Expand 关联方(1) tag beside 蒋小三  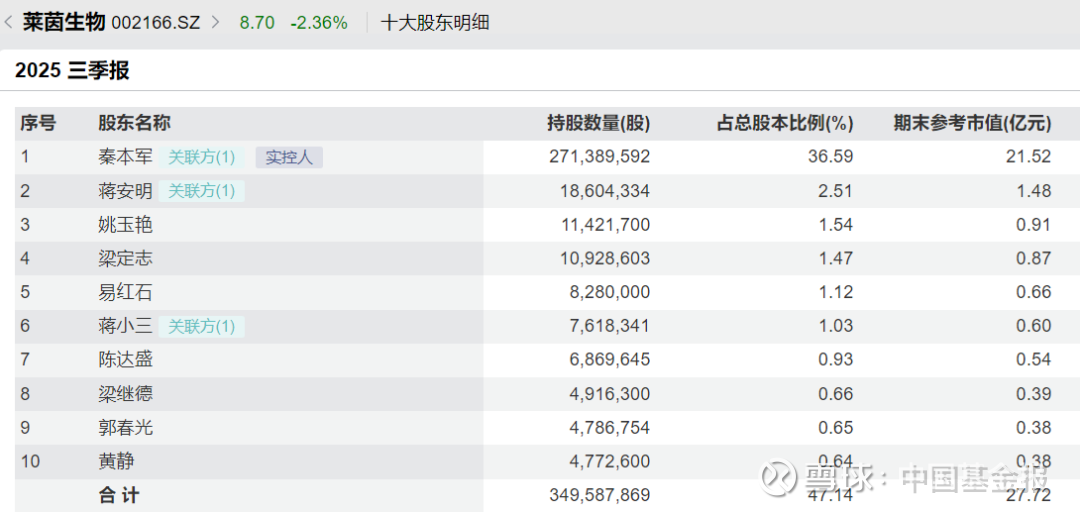pos(201,326)
